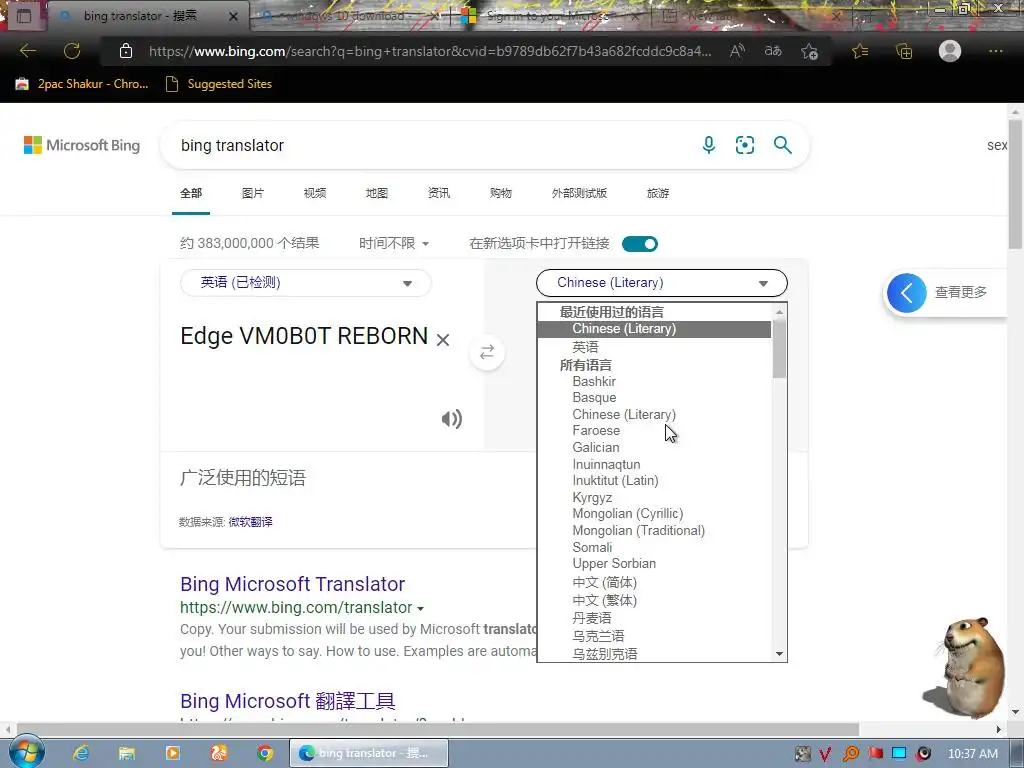Open Bing Microsoft Translator result link
The height and width of the screenshot is (768, 1024).
[293, 584]
